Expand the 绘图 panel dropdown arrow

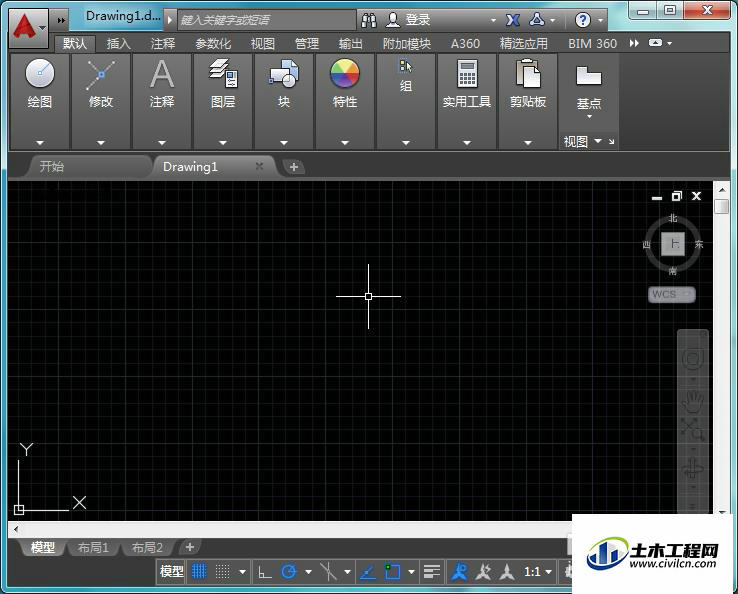(x=40, y=143)
